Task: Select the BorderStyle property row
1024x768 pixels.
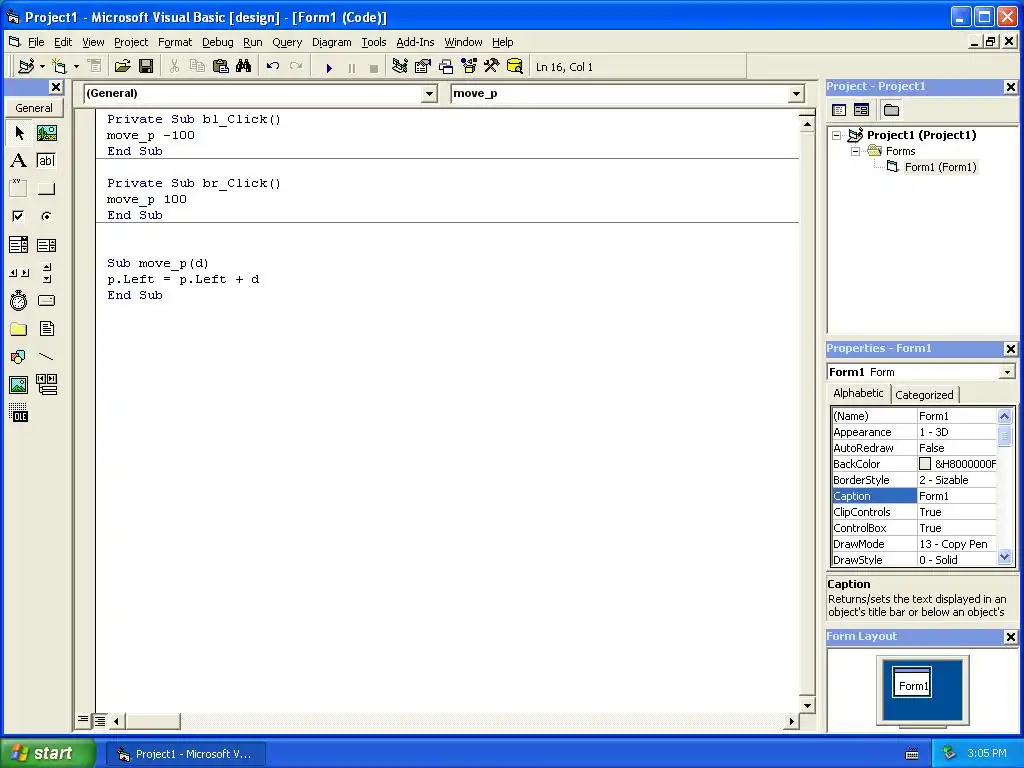Action: [914, 480]
